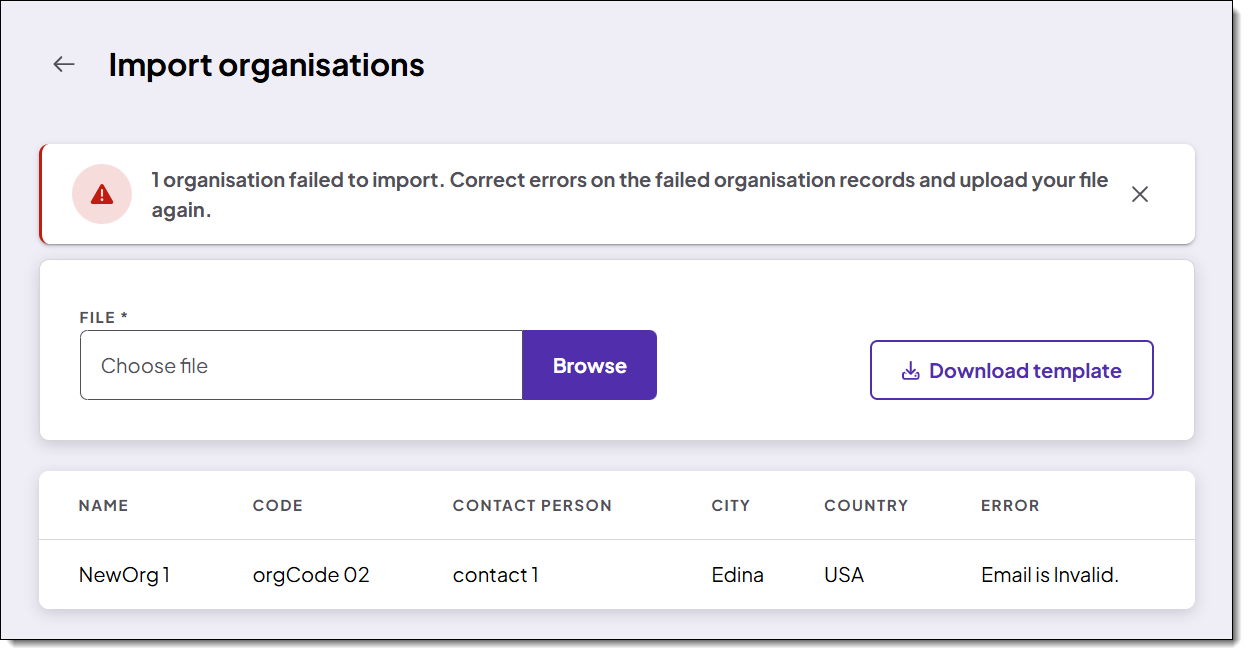Select the Contact Person column header
1248x655 pixels.
532,506
